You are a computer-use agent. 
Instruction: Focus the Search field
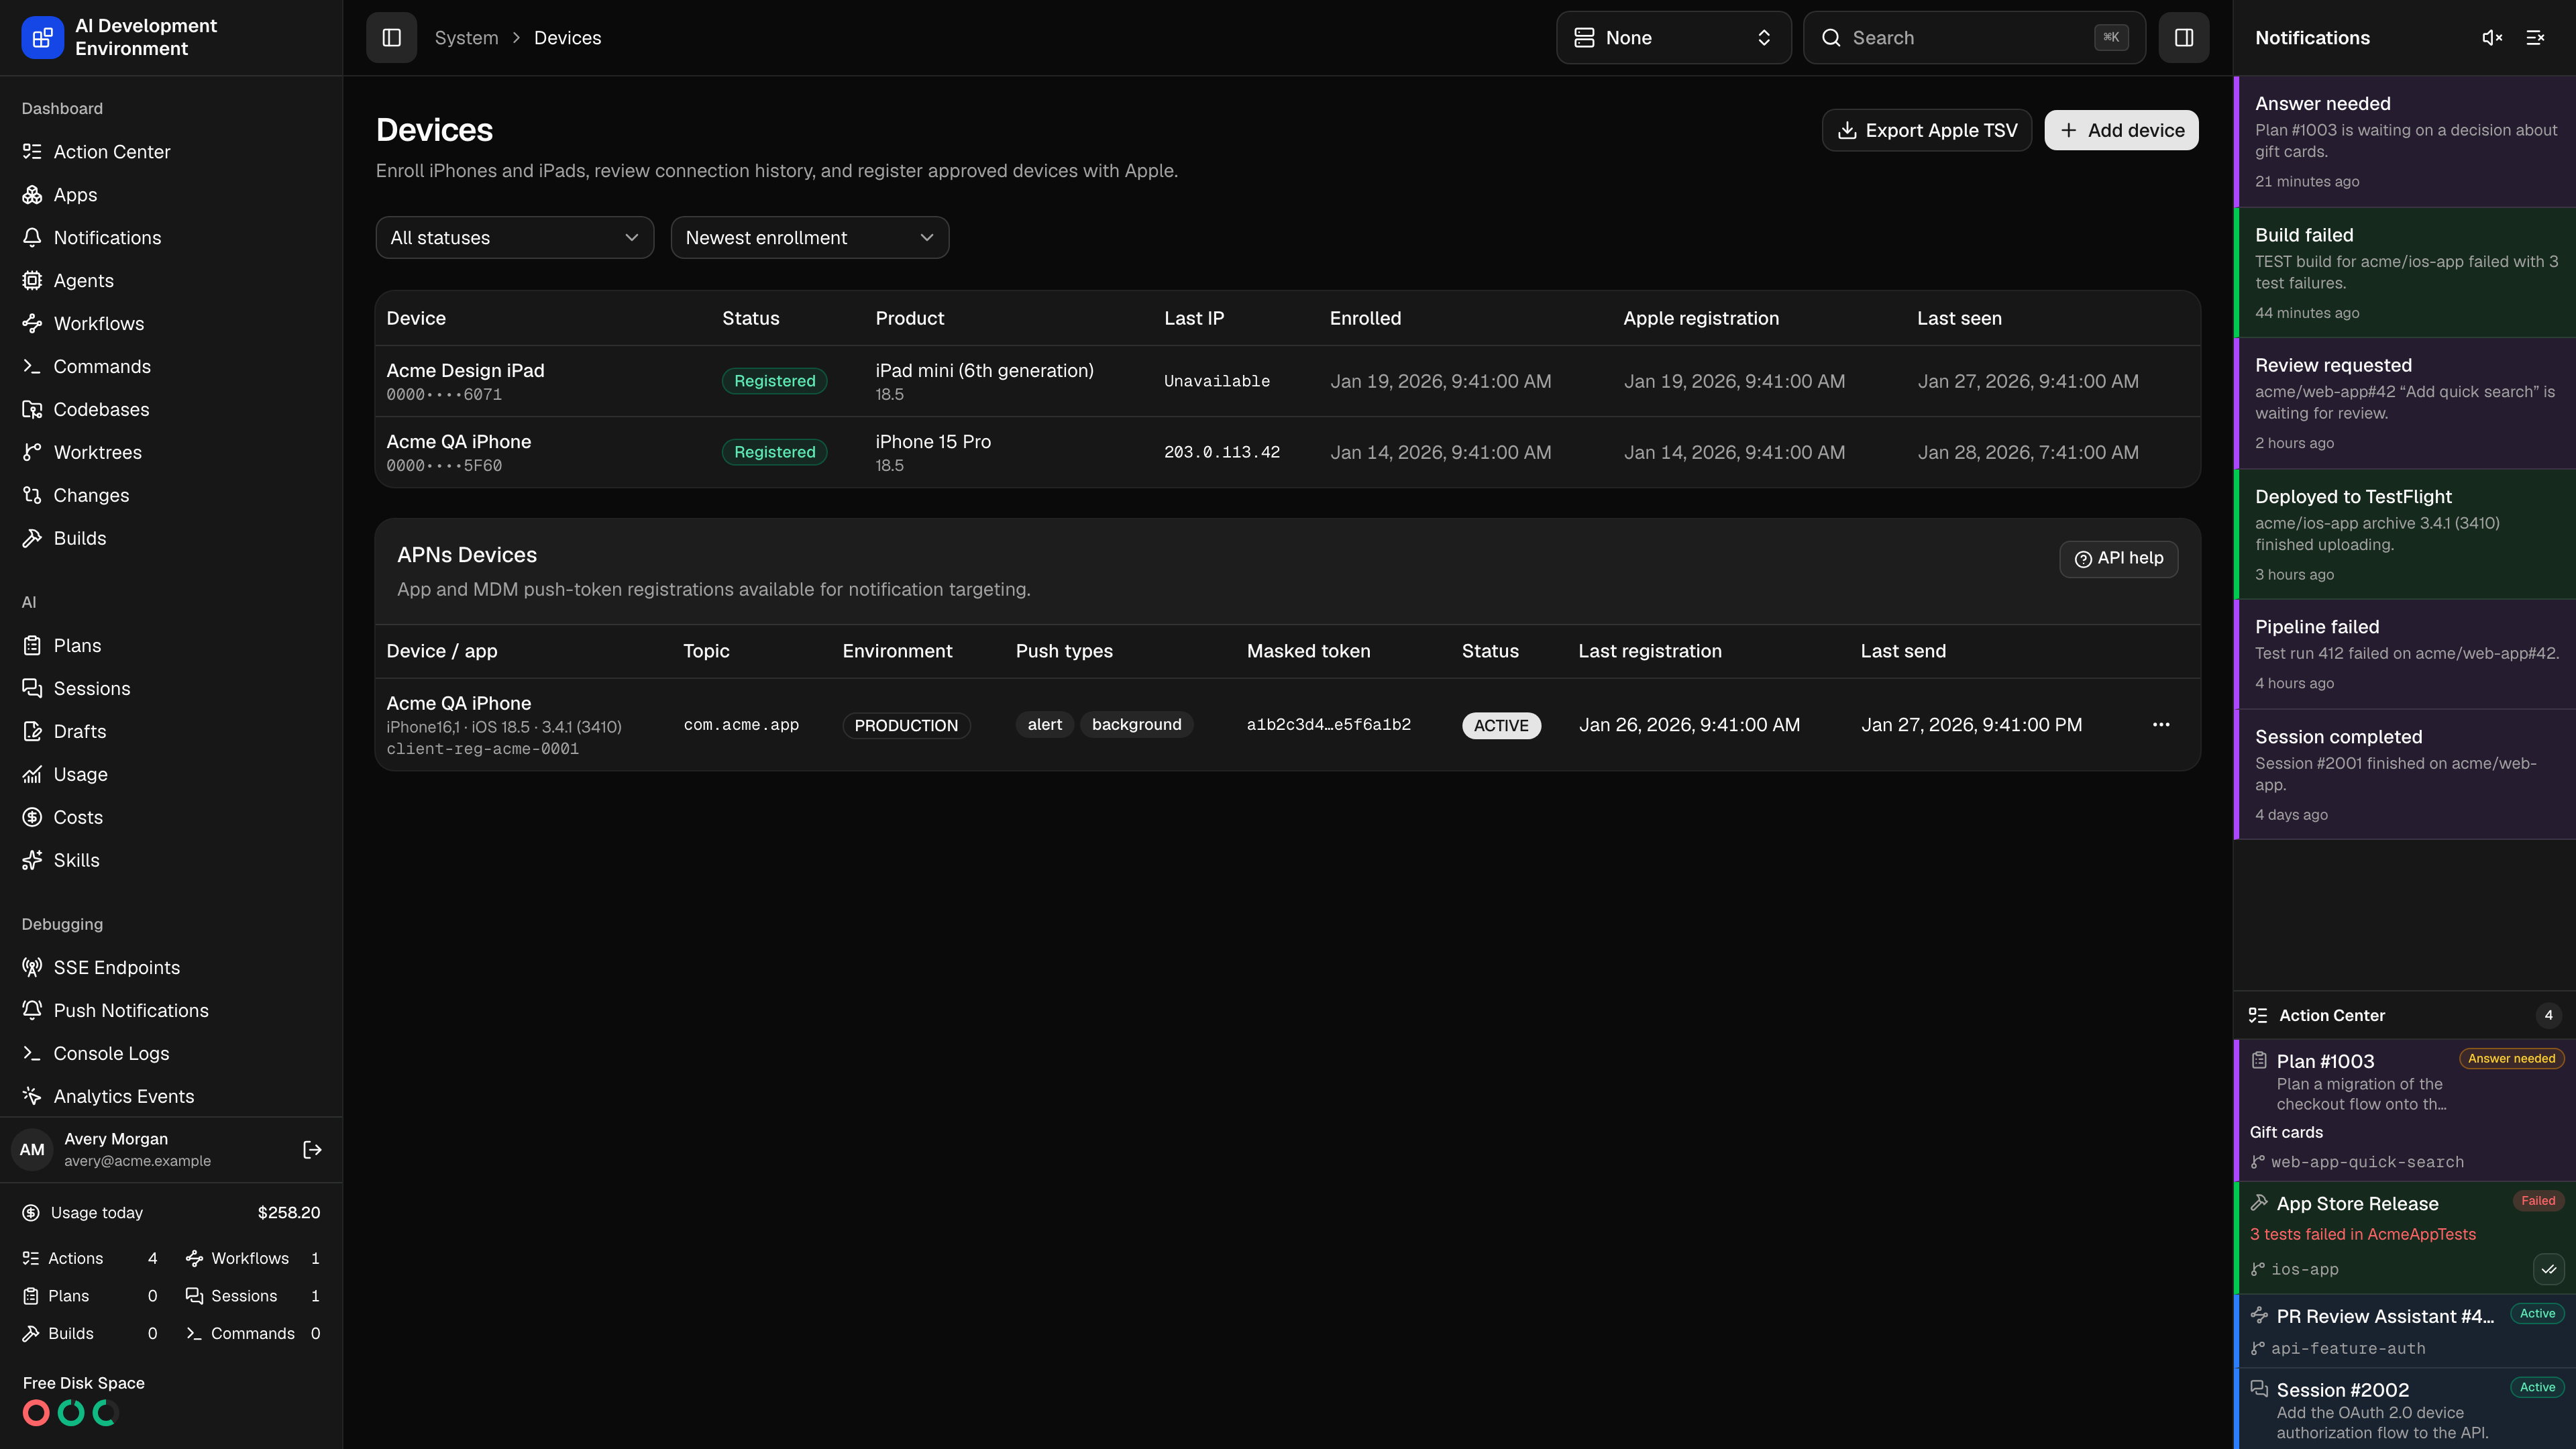[x=1974, y=37]
